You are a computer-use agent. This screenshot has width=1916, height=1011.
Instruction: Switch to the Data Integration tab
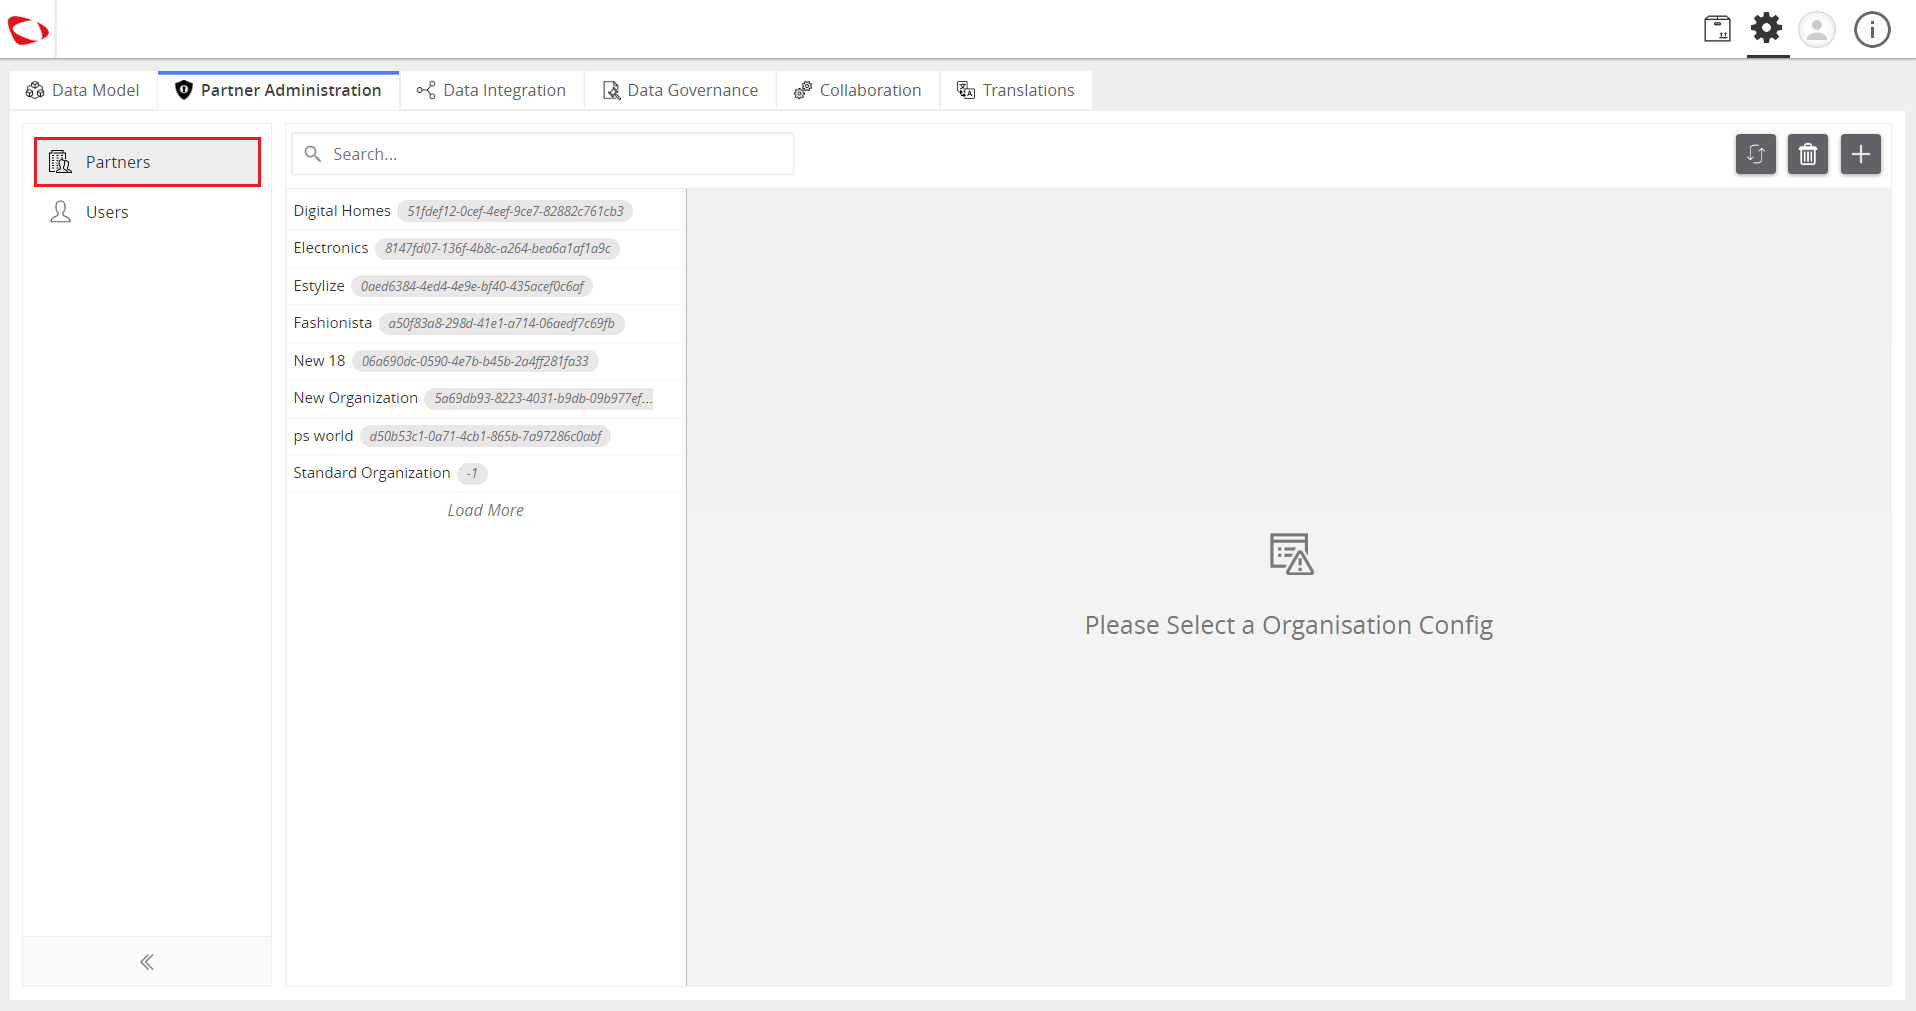492,90
